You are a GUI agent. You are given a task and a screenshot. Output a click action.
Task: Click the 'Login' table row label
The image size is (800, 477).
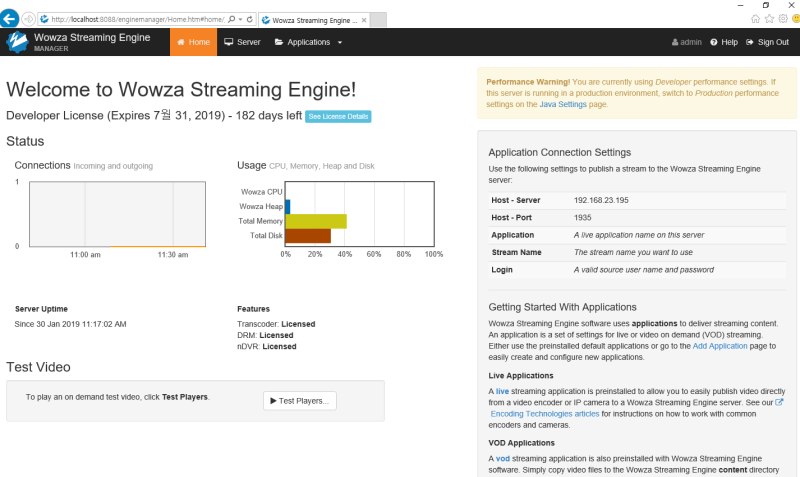point(502,269)
